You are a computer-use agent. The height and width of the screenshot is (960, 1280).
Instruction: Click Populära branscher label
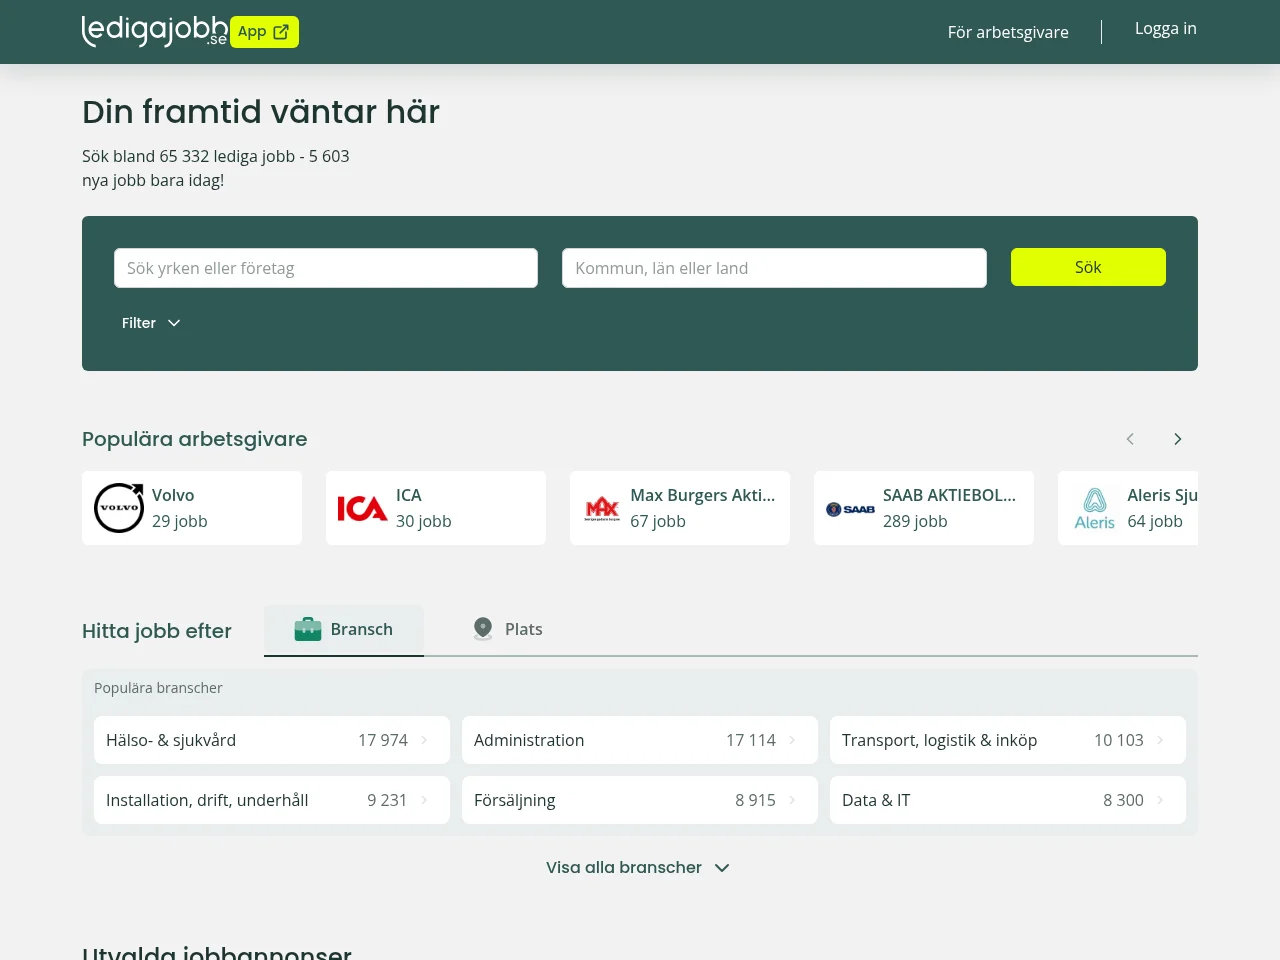(x=158, y=688)
